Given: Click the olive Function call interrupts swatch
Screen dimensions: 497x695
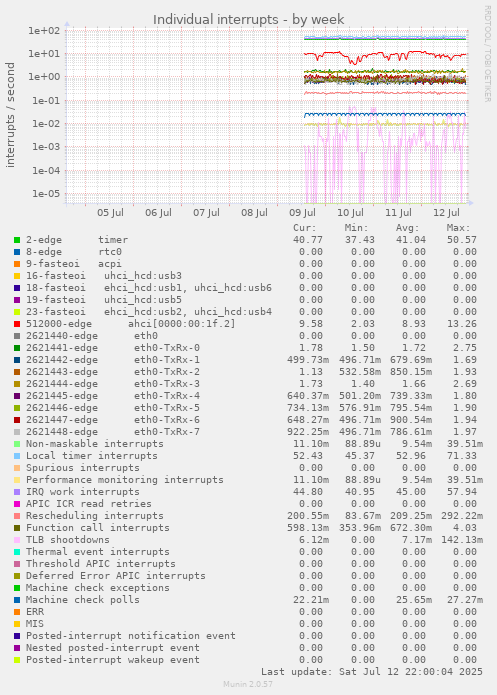Looking at the screenshot, I should click(x=17, y=528).
